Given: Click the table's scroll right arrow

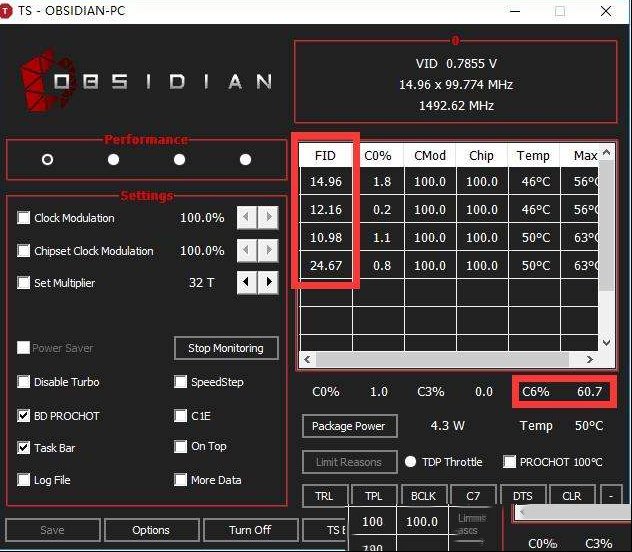Looking at the screenshot, I should [x=590, y=359].
